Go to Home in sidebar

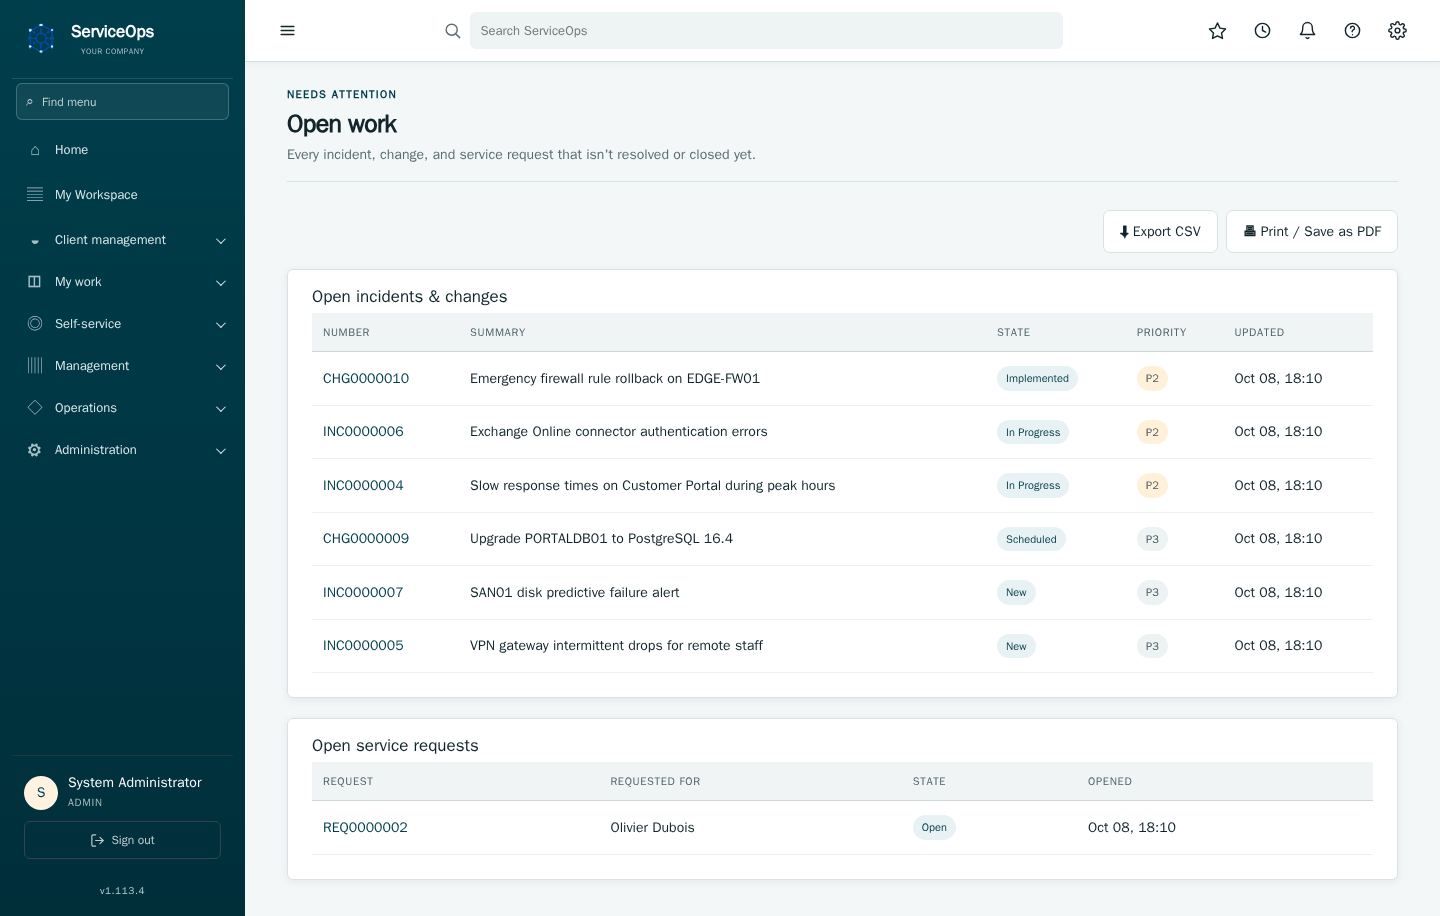pos(122,150)
